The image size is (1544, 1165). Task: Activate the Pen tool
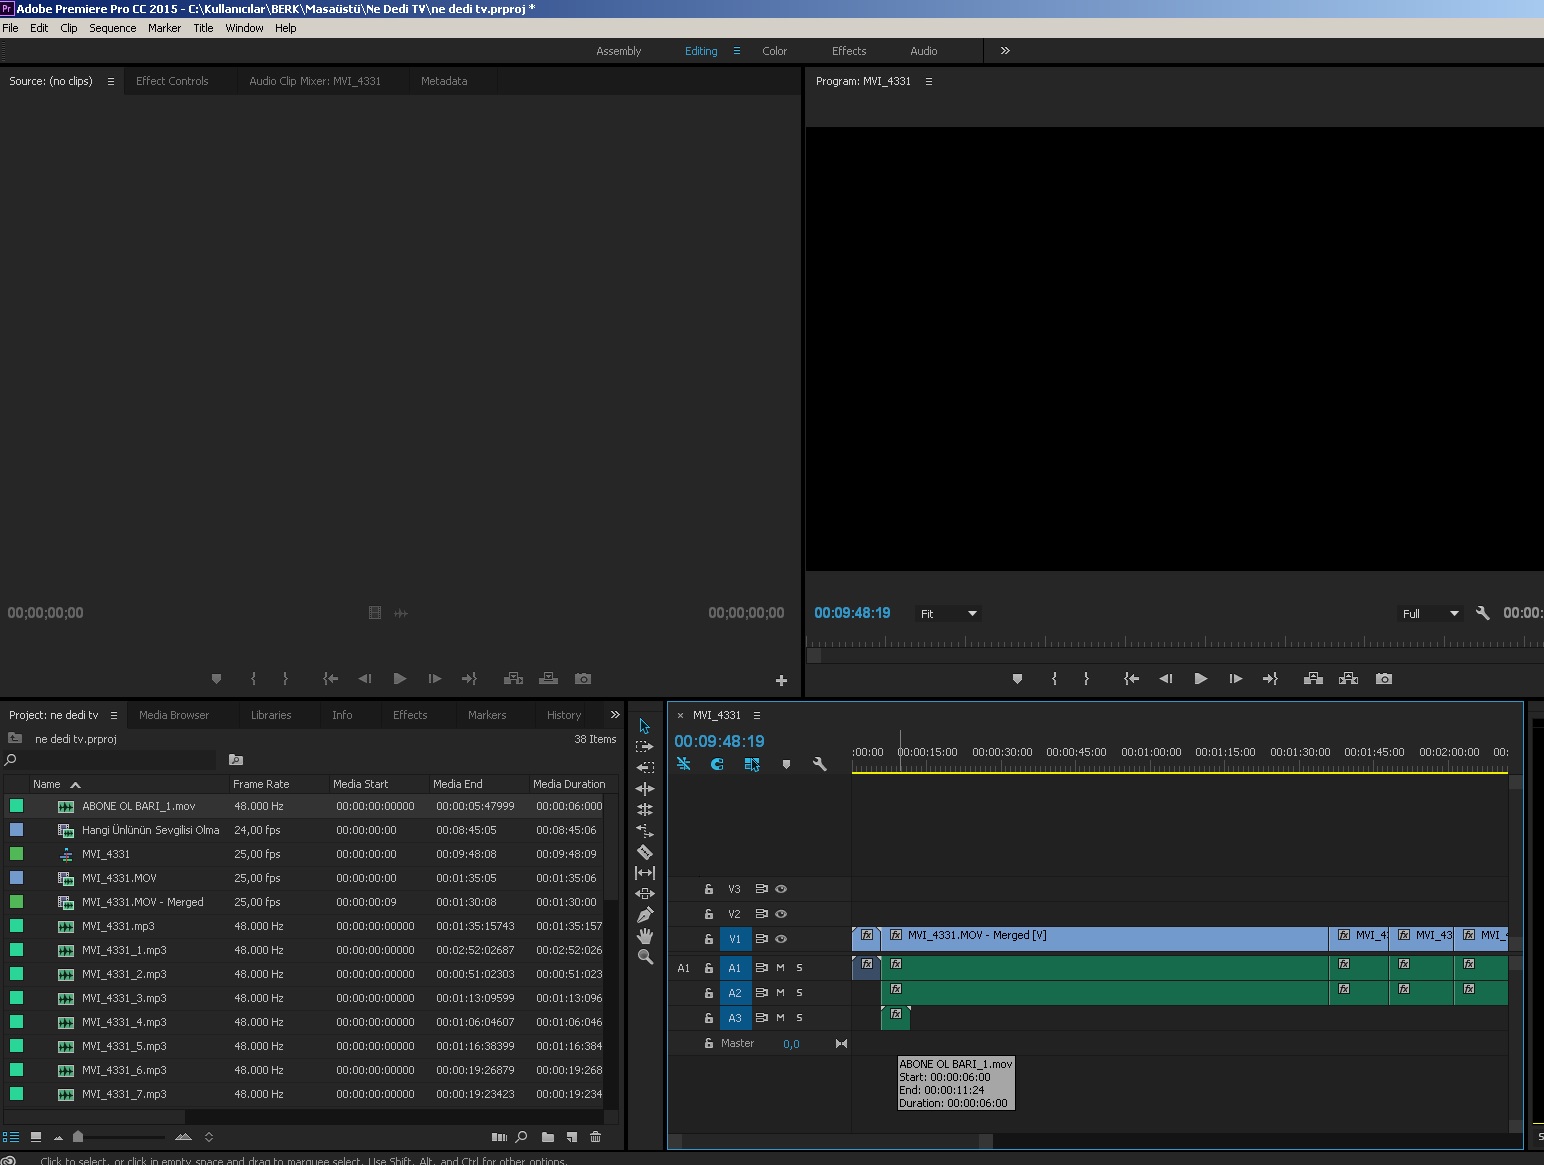pyautogui.click(x=645, y=915)
